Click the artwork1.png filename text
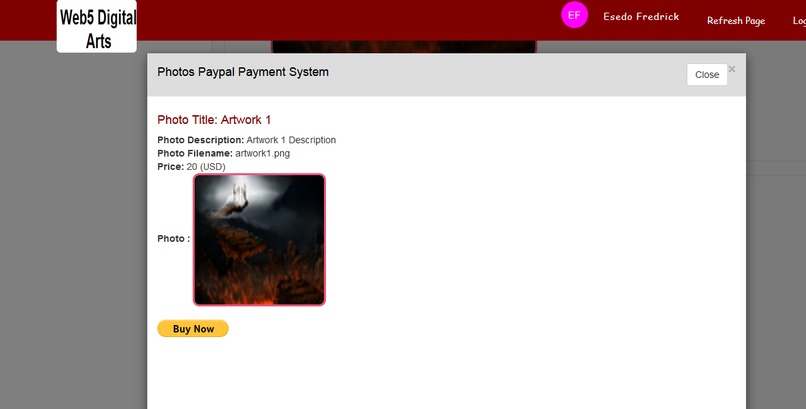Image resolution: width=806 pixels, height=409 pixels. (263, 153)
